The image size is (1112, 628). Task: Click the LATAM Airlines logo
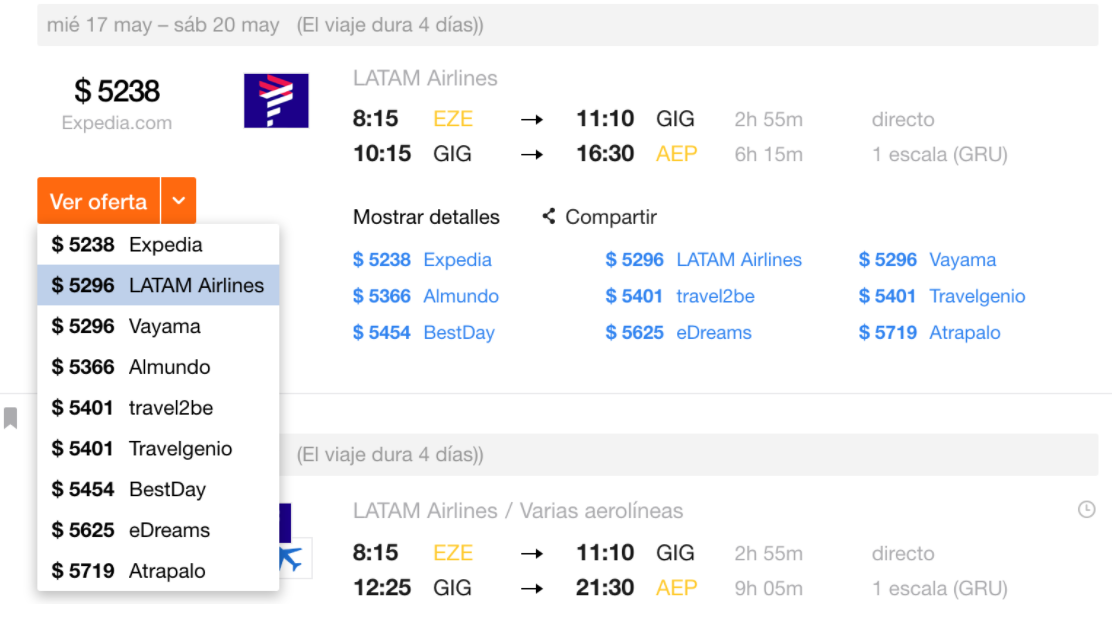tap(276, 101)
